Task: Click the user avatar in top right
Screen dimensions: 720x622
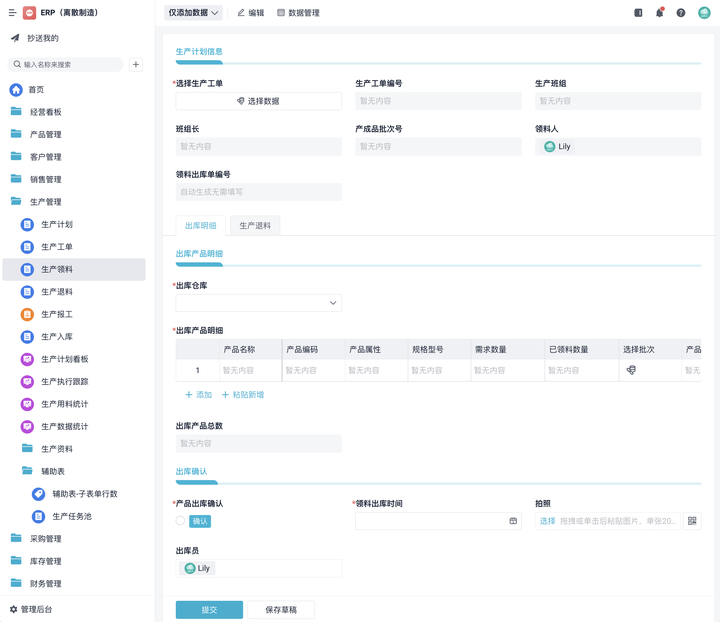Action: [704, 13]
